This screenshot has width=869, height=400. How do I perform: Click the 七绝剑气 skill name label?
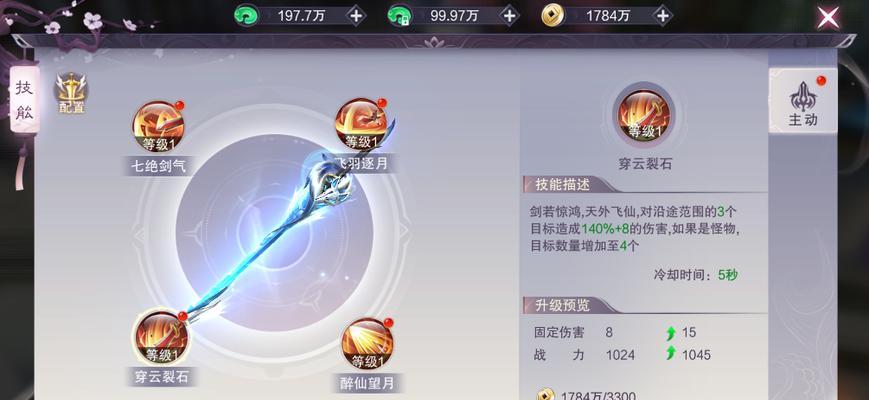pos(157,166)
